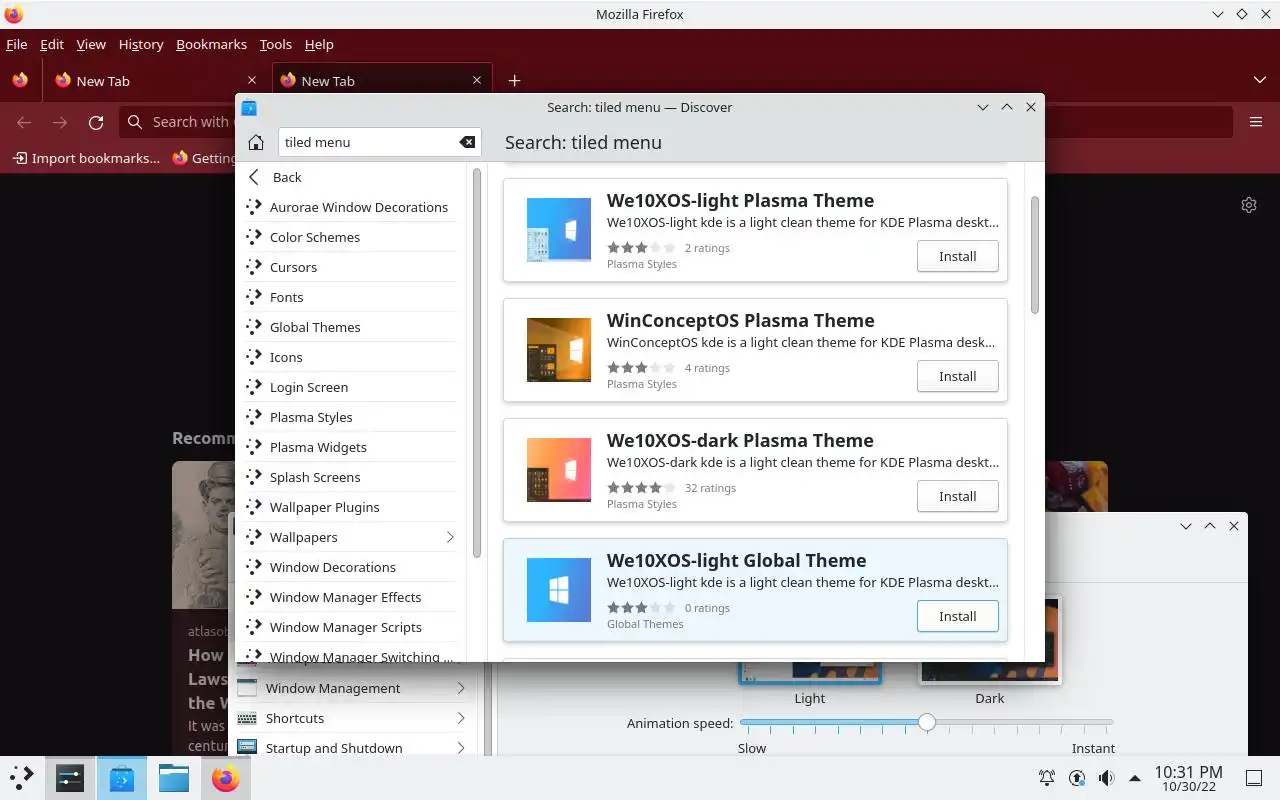This screenshot has height=800, width=1280.
Task: Select Window Manager Scripts category
Action: (350, 627)
